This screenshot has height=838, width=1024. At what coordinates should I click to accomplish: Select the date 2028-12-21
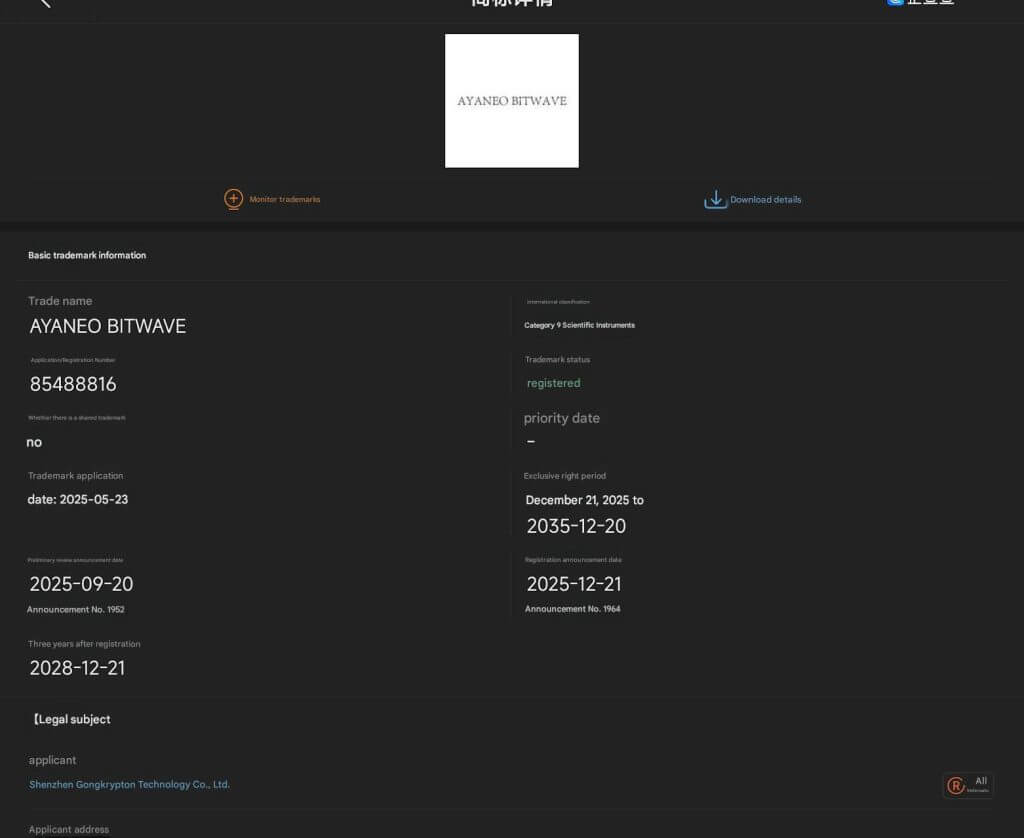[x=77, y=668]
